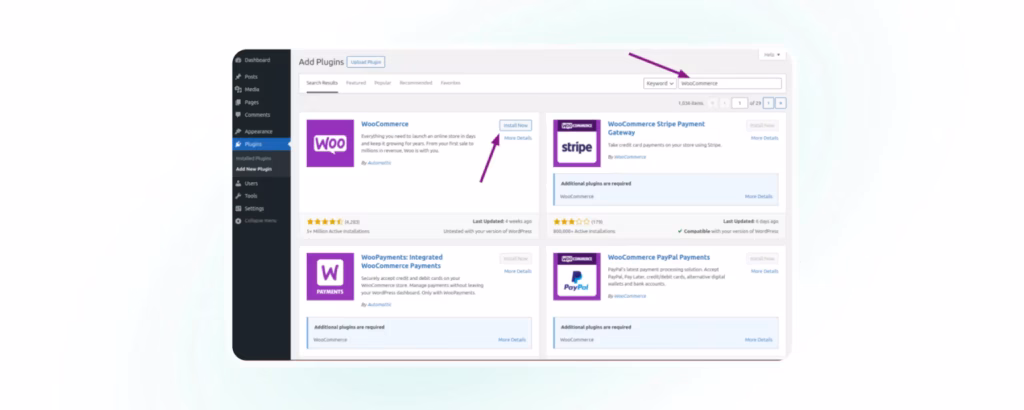Viewport: 1024px width, 410px height.
Task: Click the Comments bubble icon
Action: (x=238, y=115)
